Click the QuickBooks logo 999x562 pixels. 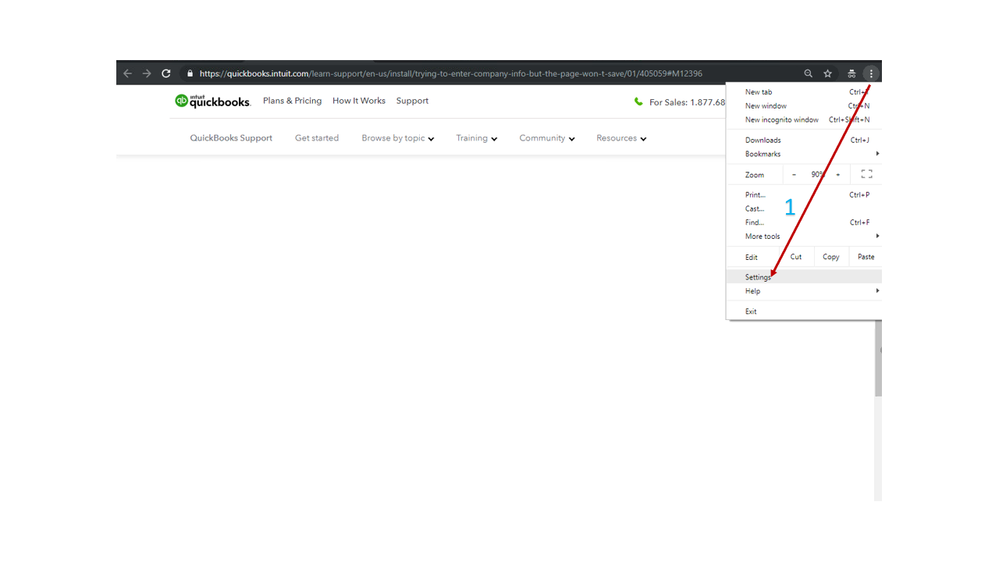click(x=213, y=101)
